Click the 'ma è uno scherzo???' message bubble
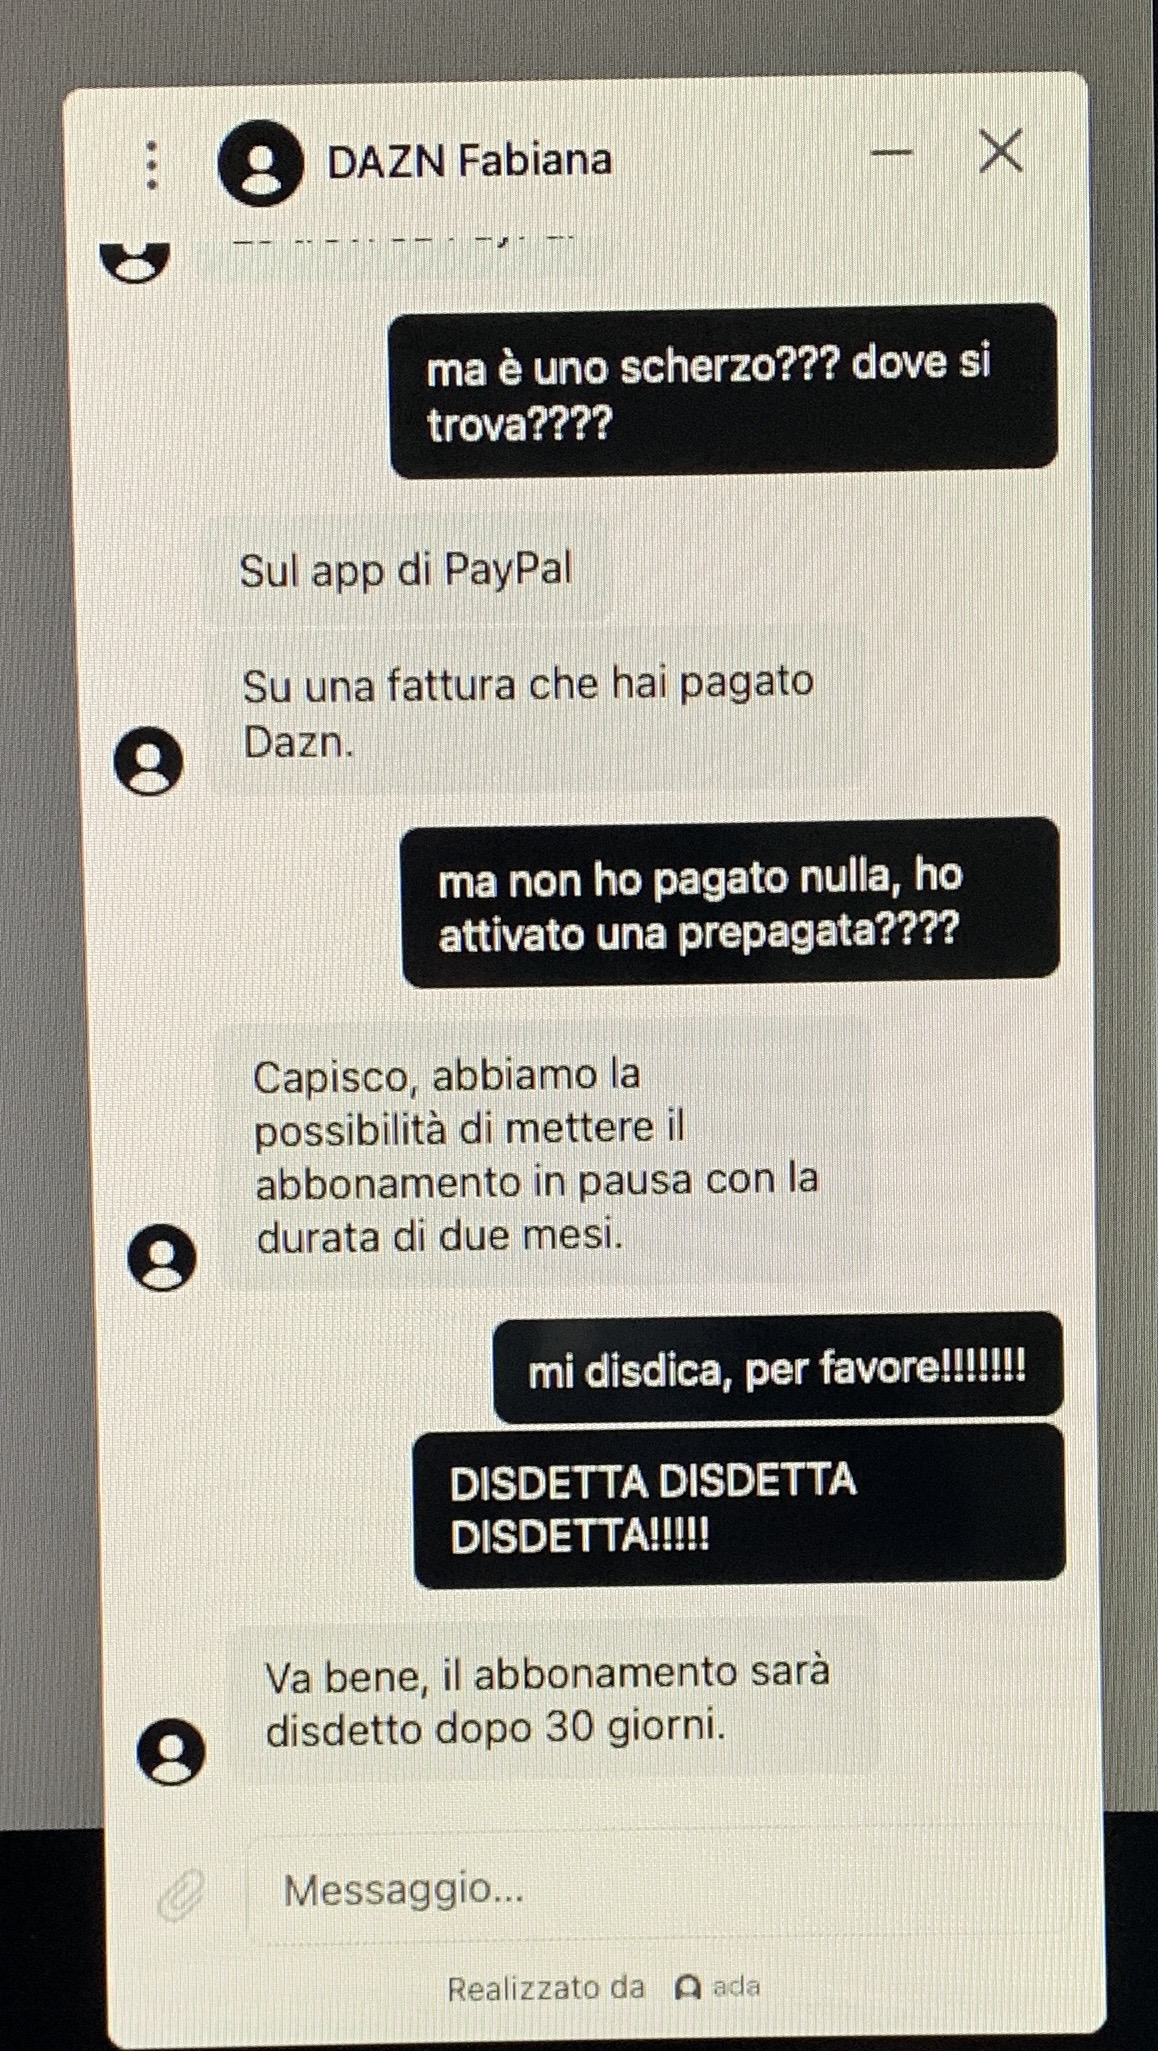This screenshot has width=1158, height=2051. (x=723, y=391)
